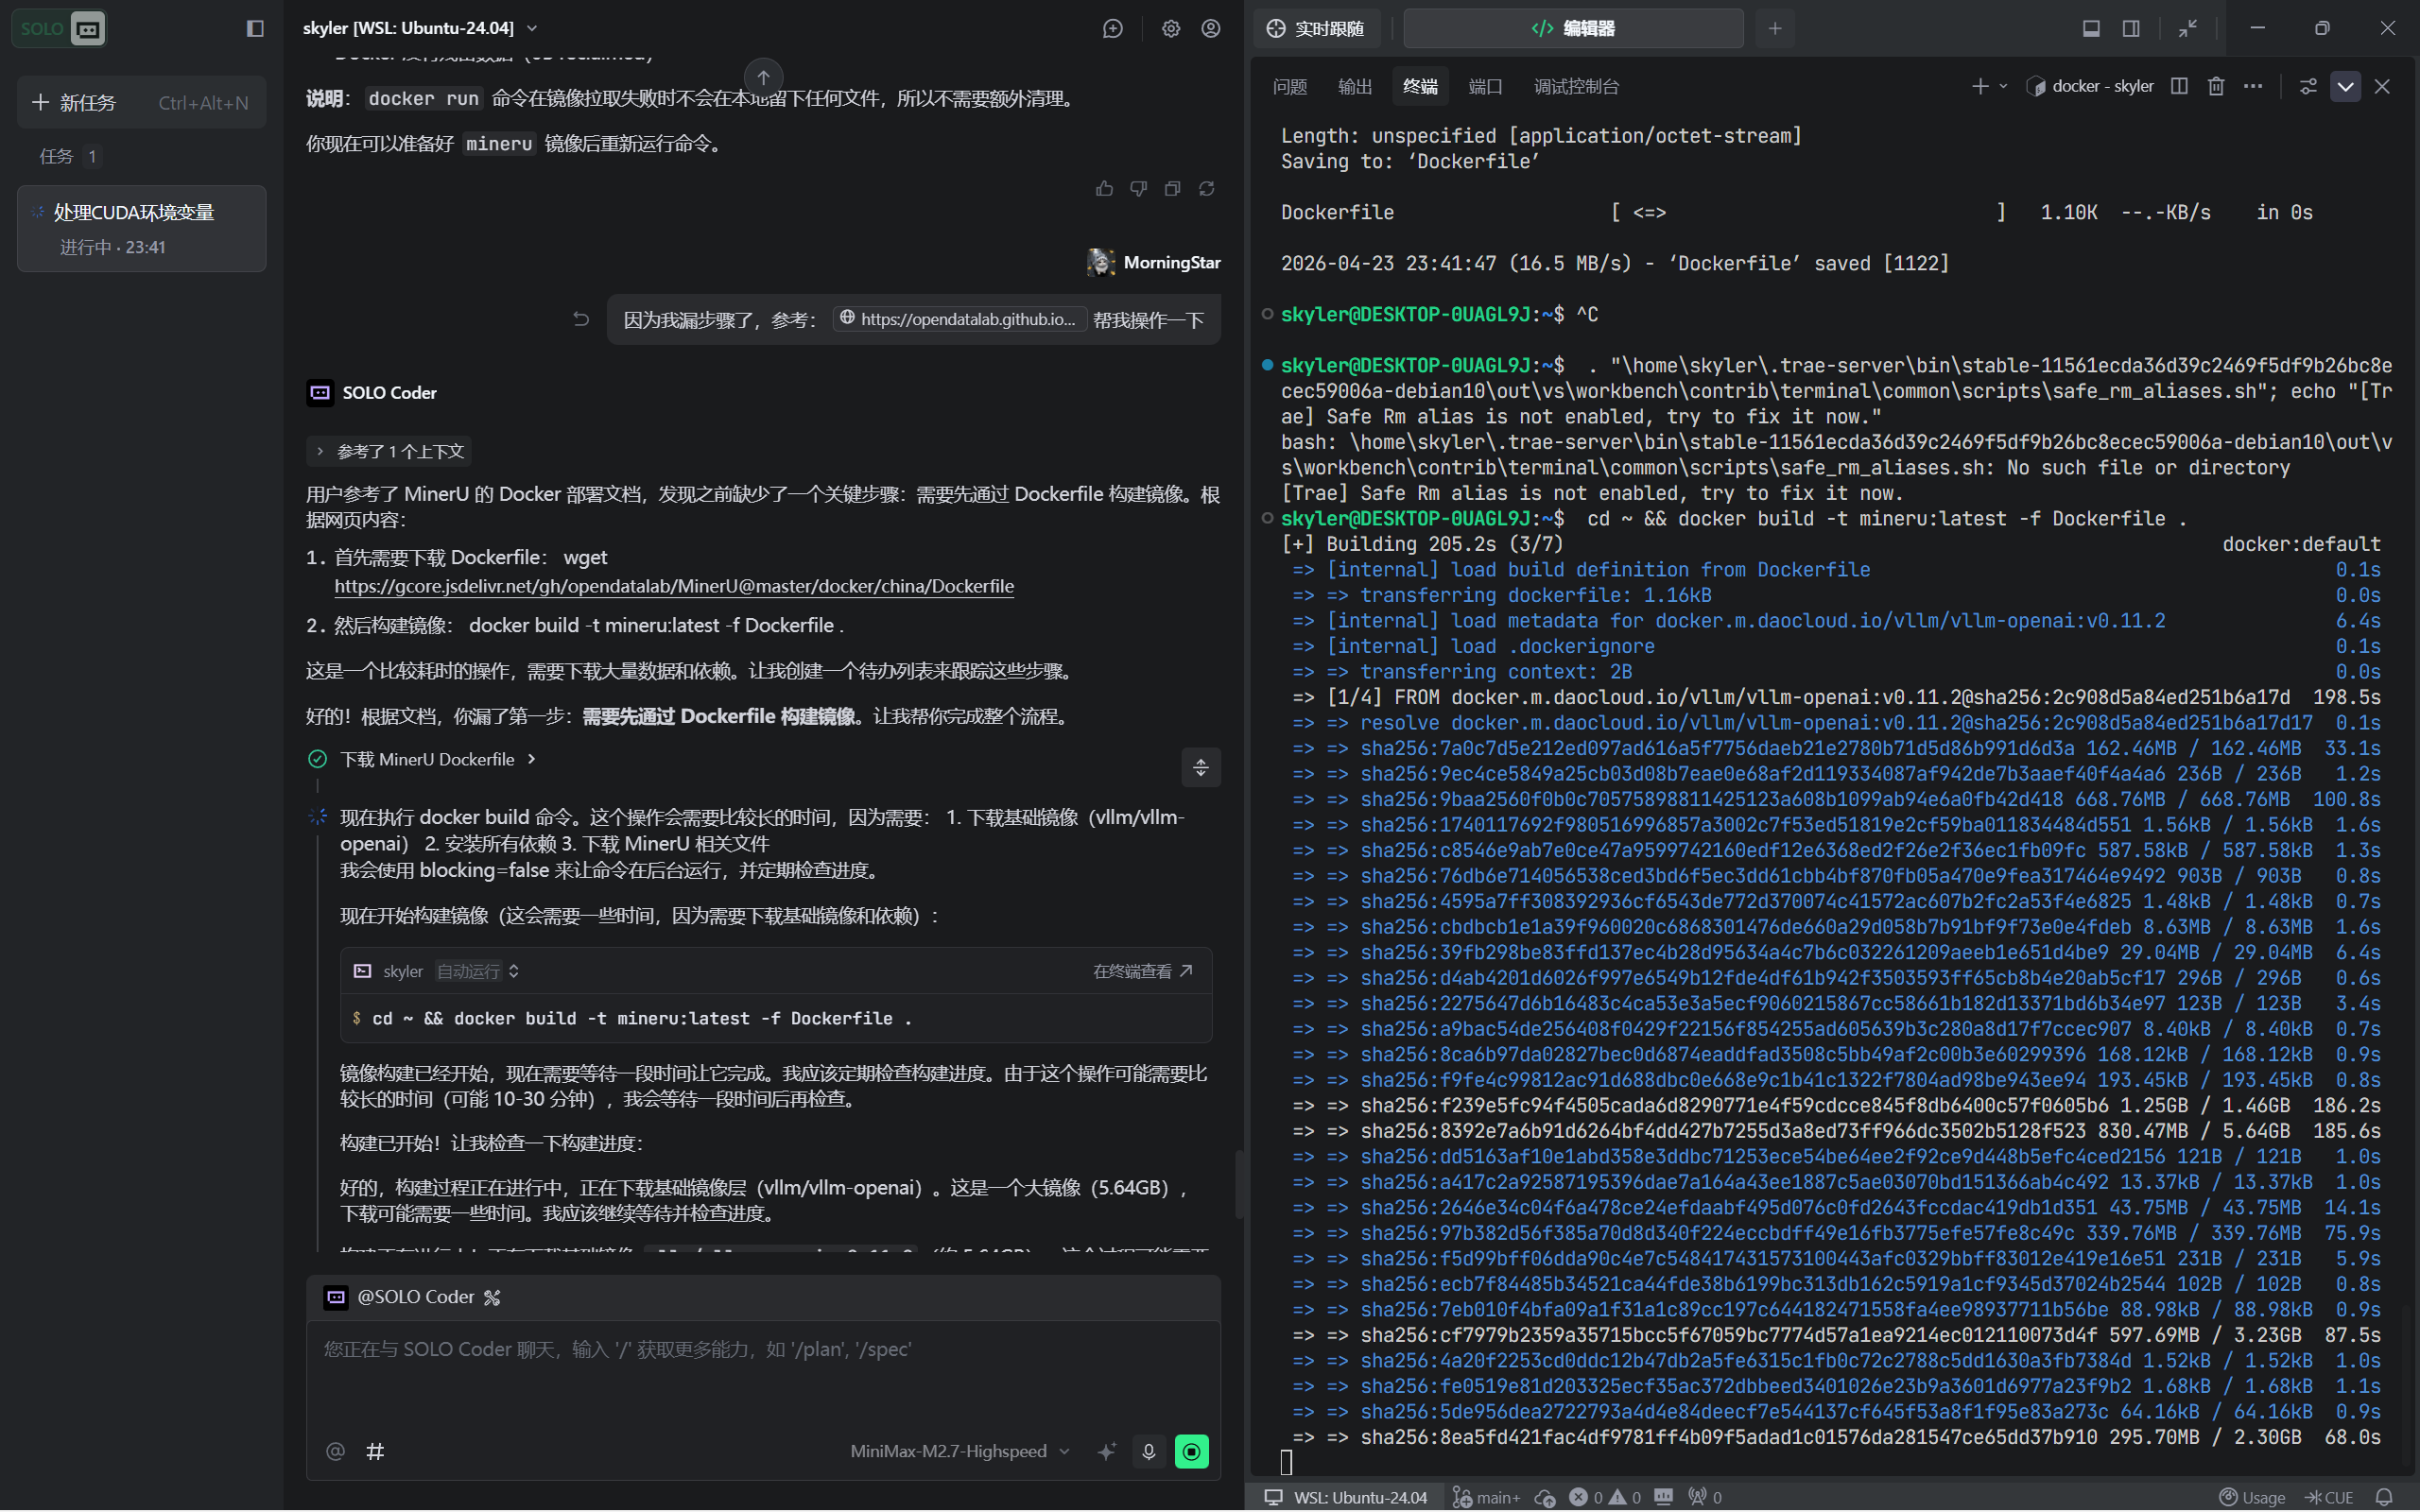2420x1512 pixels.
Task: Switch to the Ports panel tab
Action: [x=1484, y=86]
